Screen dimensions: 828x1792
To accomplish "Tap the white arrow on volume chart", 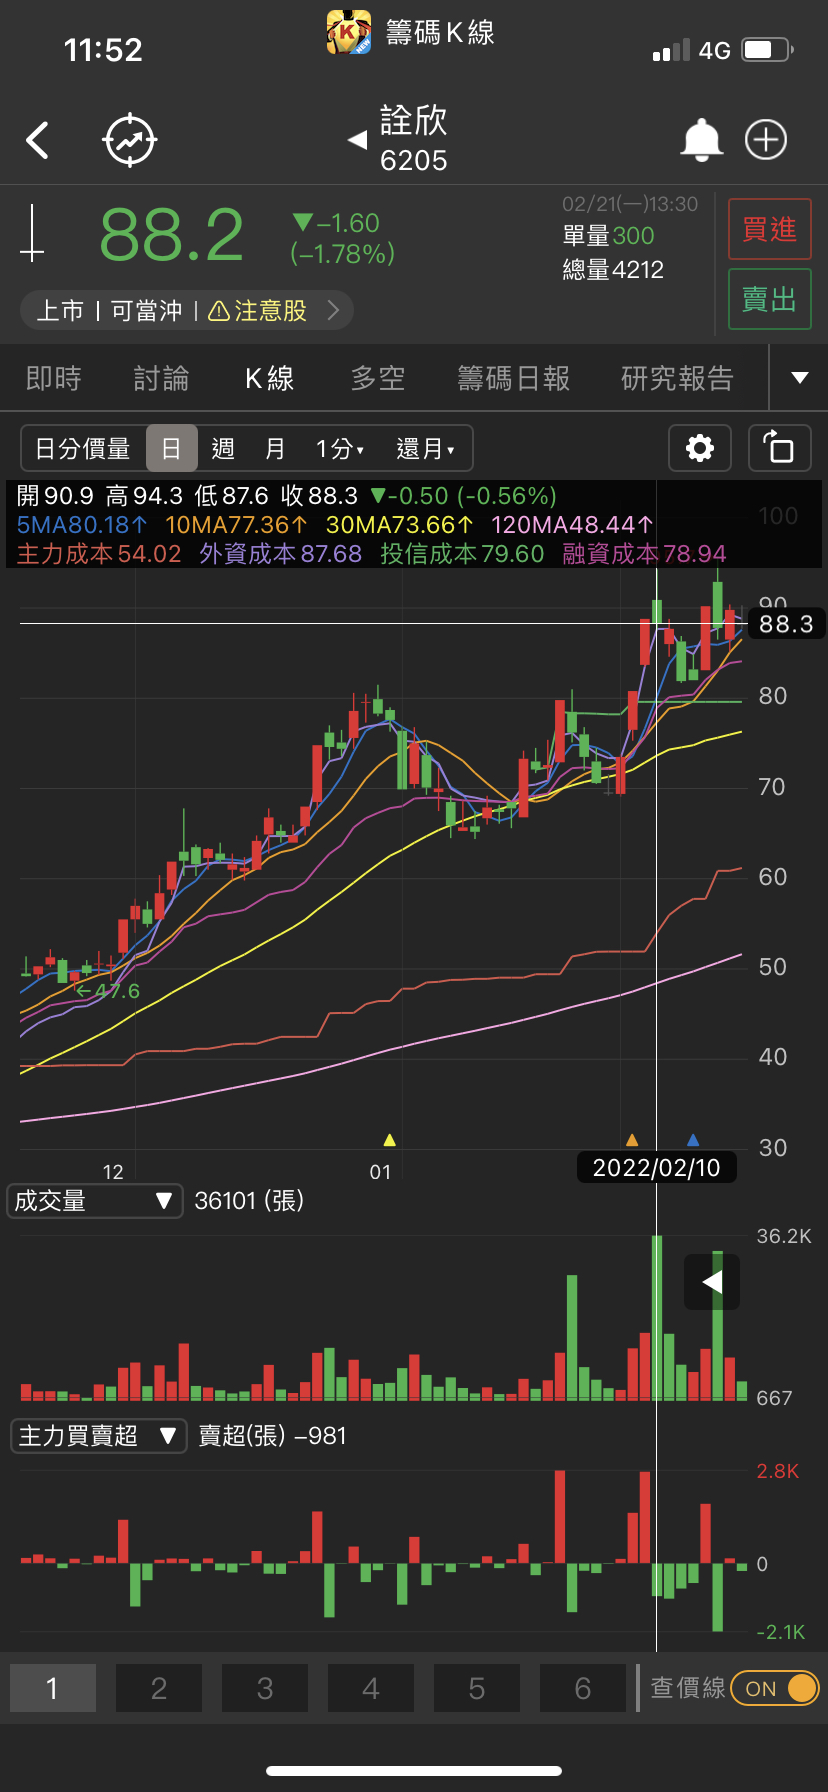I will pyautogui.click(x=712, y=1282).
